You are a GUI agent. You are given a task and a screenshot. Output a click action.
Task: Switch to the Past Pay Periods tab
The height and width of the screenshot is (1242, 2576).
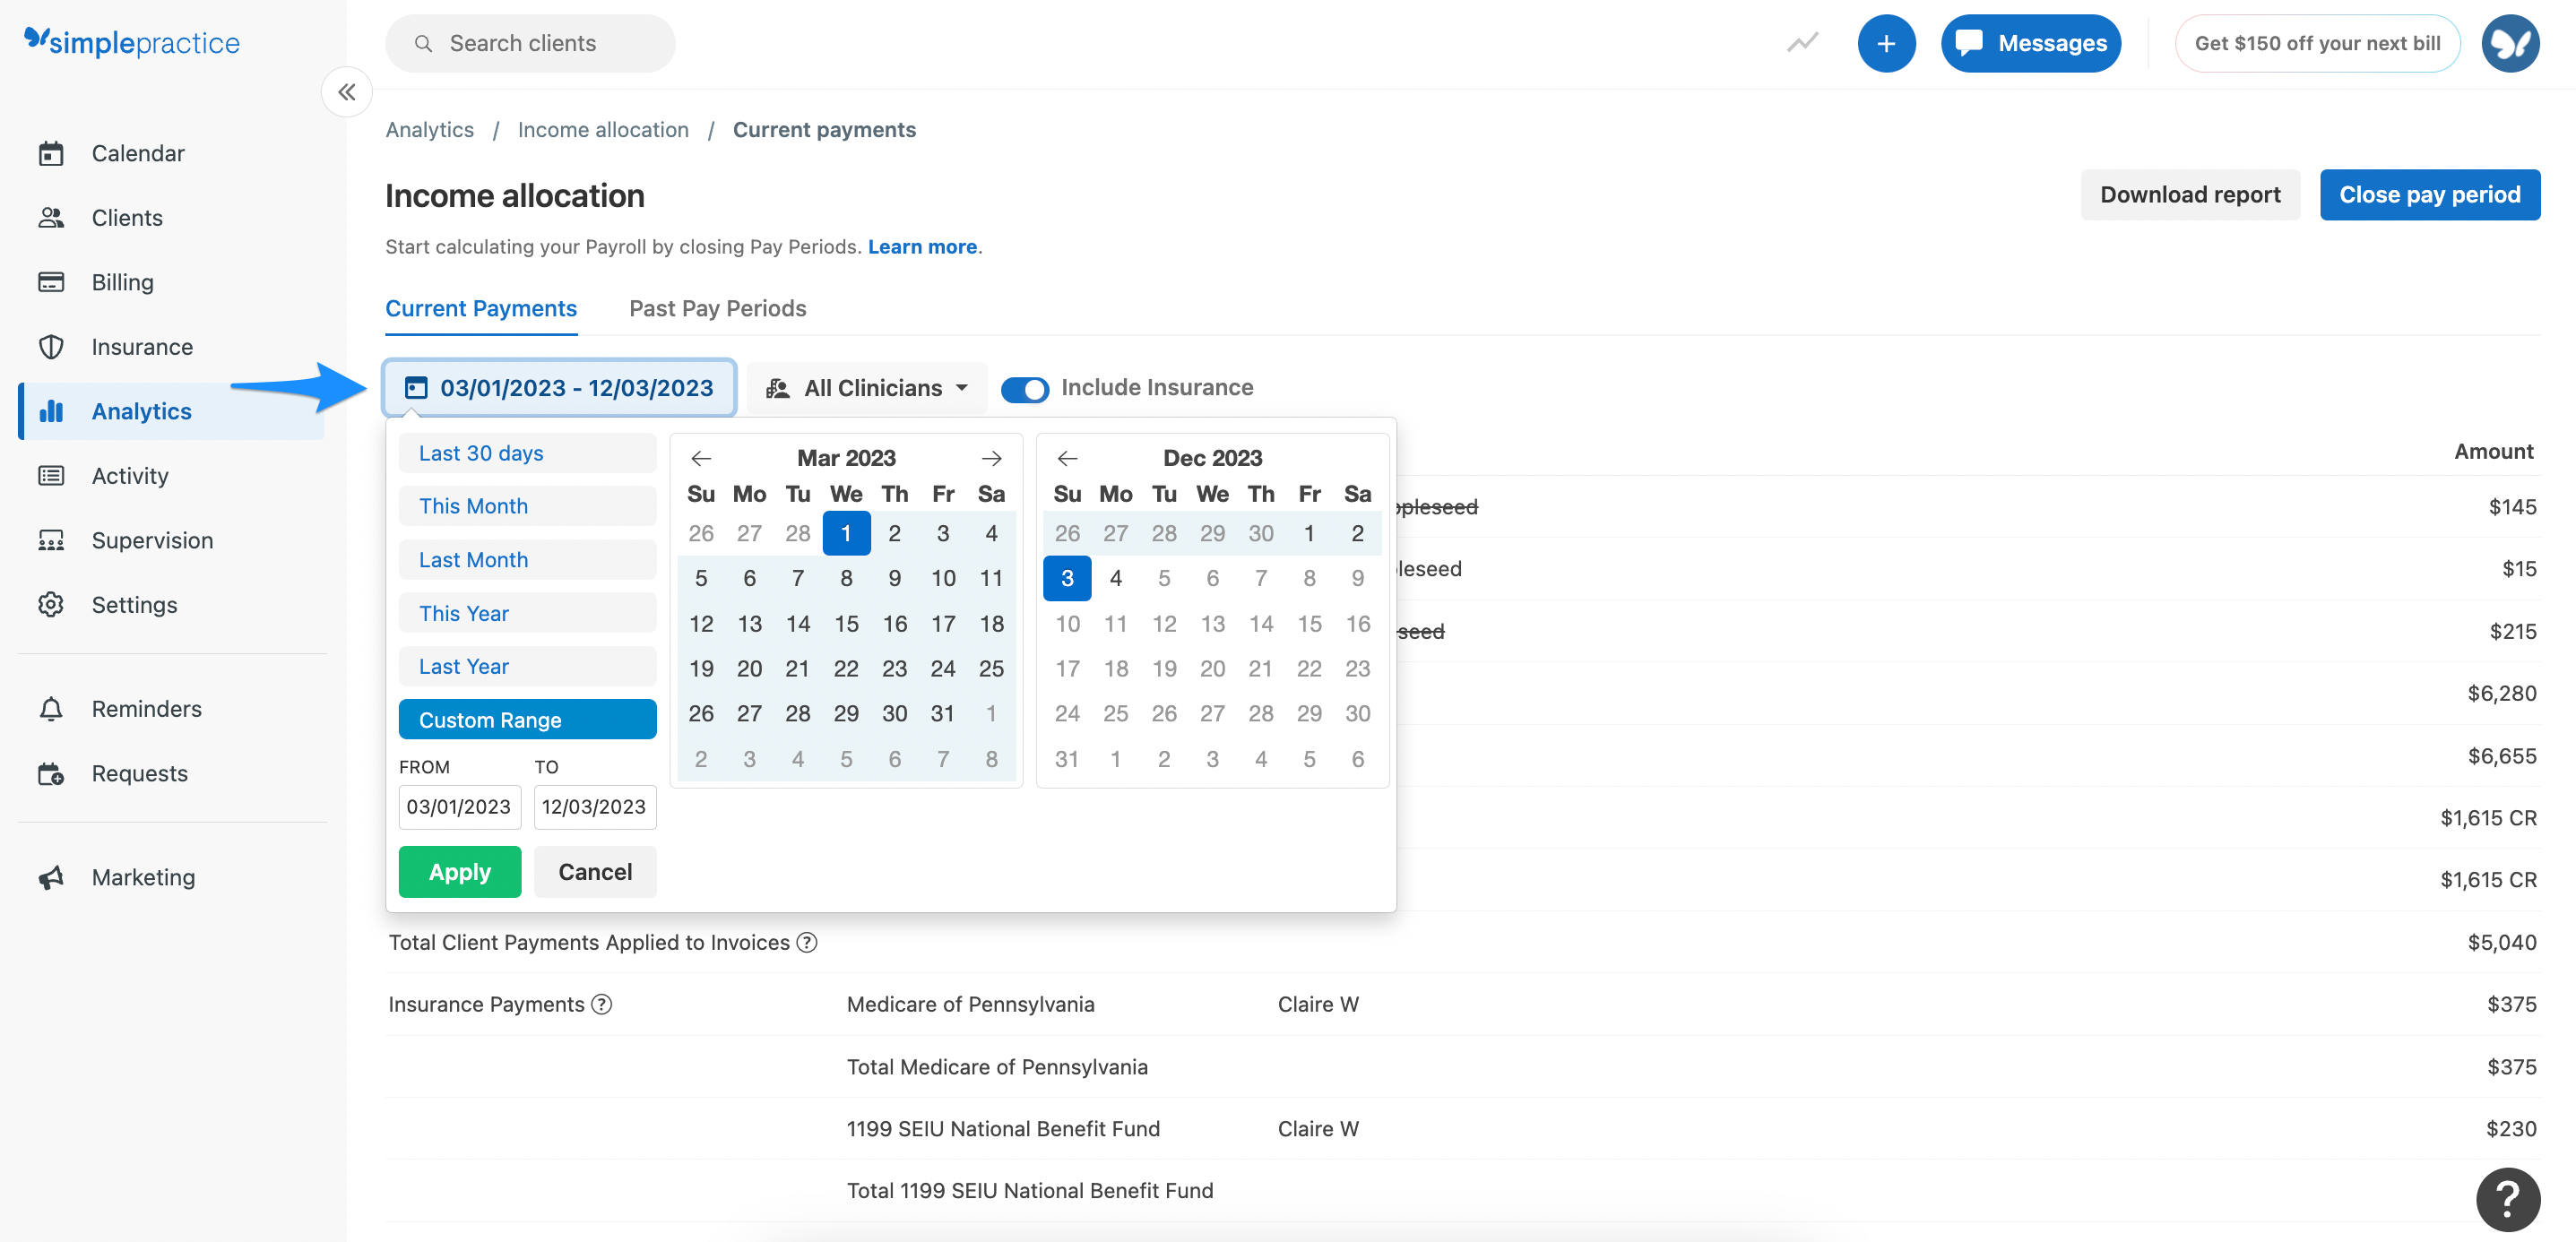tap(717, 308)
